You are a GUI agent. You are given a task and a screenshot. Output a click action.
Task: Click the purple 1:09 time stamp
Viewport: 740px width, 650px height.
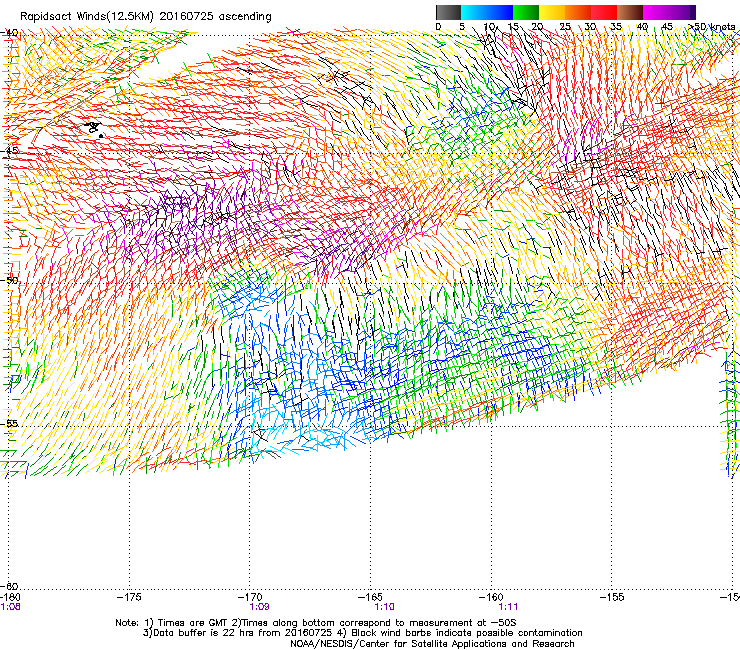click(259, 607)
